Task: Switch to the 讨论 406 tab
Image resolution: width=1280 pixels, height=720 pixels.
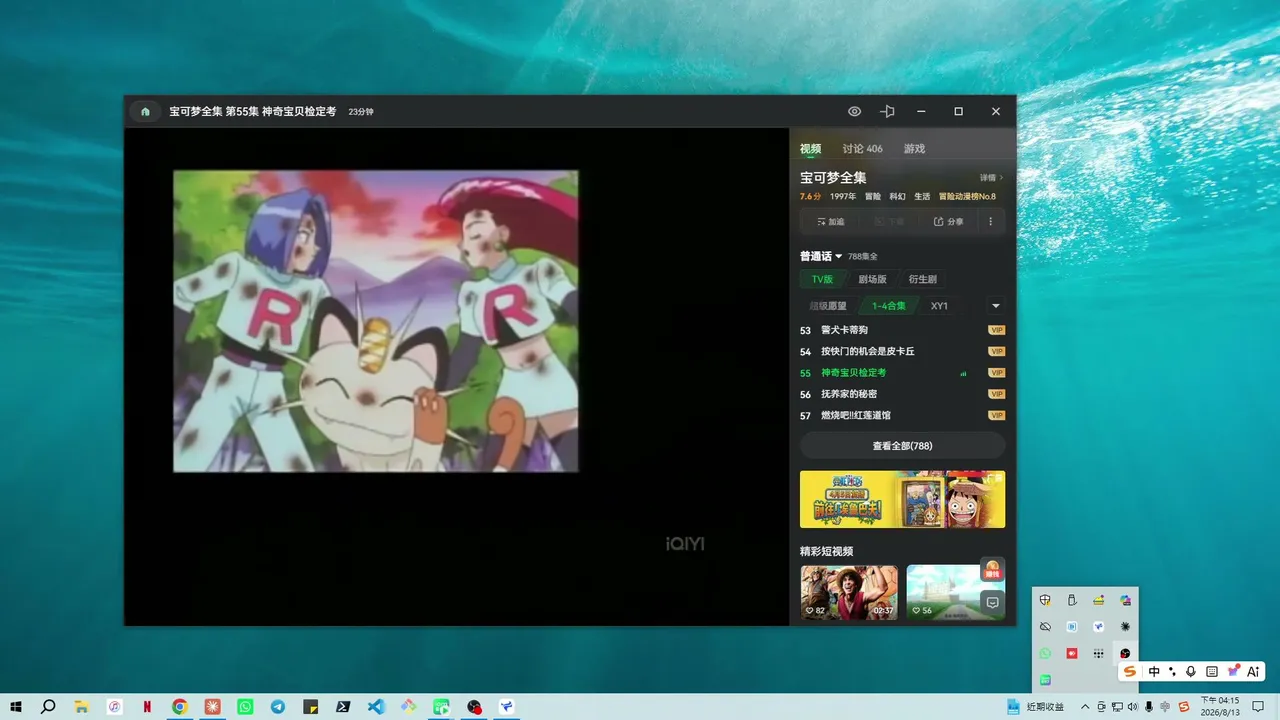Action: [862, 149]
